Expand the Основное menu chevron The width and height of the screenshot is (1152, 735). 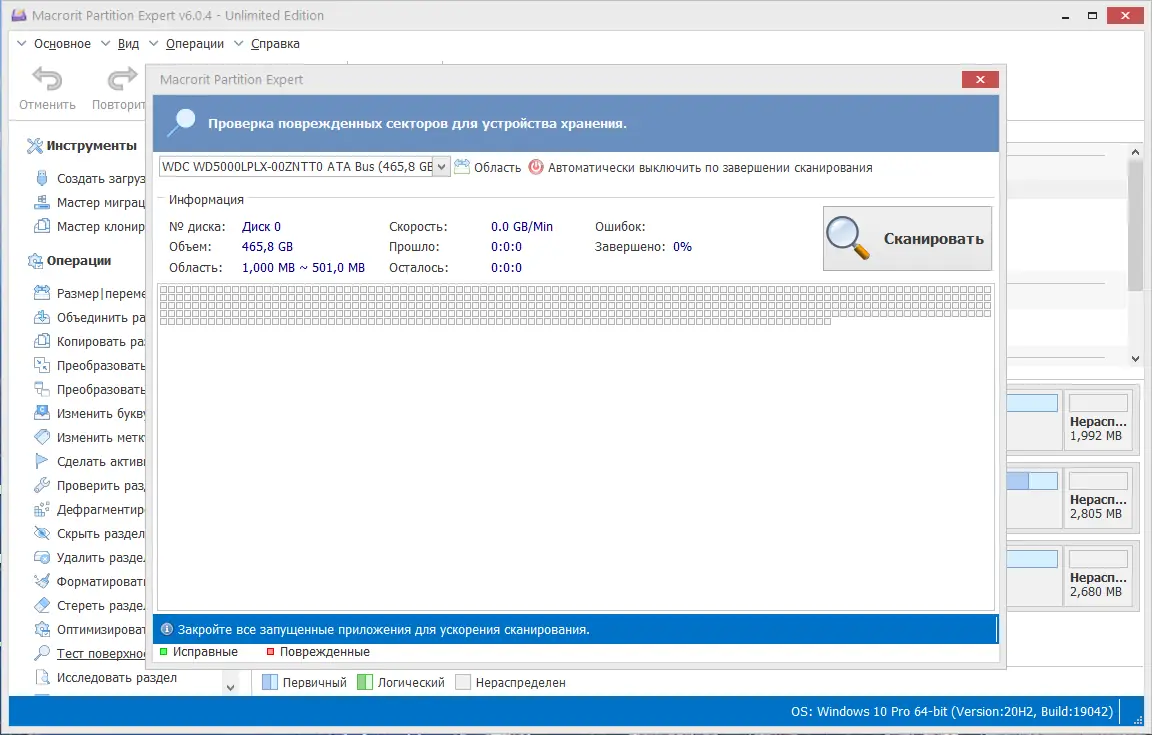tap(21, 43)
